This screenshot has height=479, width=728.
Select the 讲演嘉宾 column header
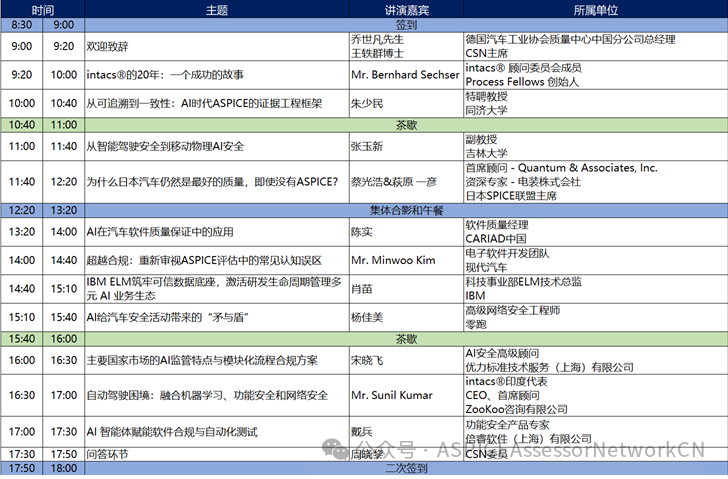pos(406,9)
